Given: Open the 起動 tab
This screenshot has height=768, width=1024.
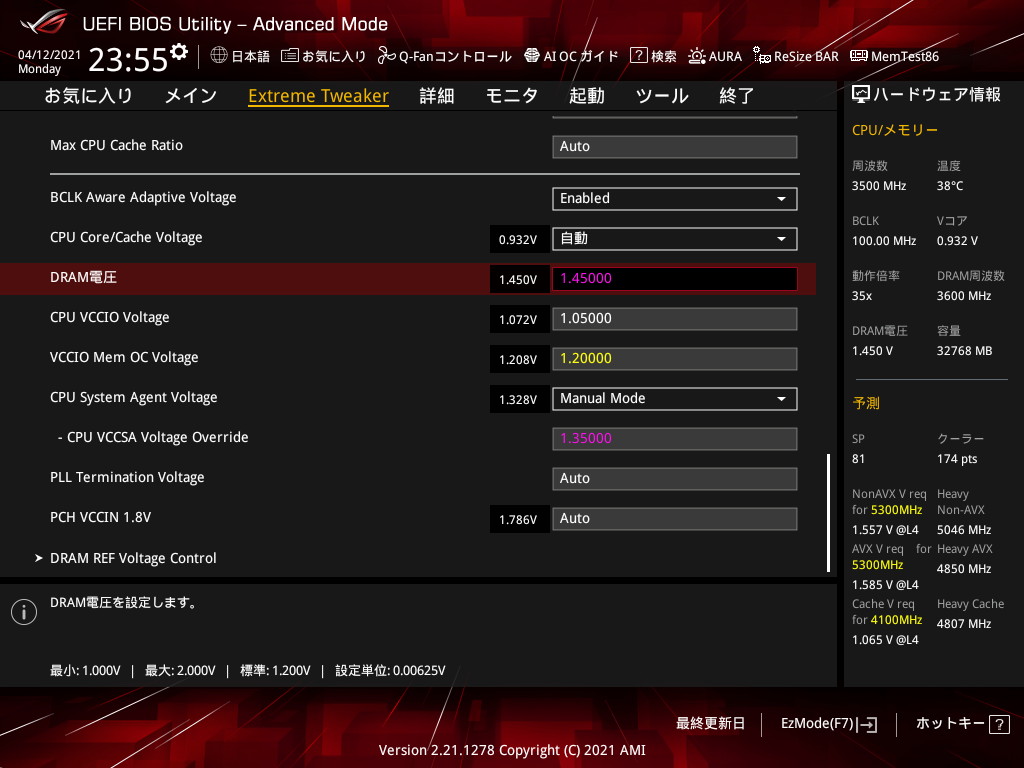Looking at the screenshot, I should point(586,95).
